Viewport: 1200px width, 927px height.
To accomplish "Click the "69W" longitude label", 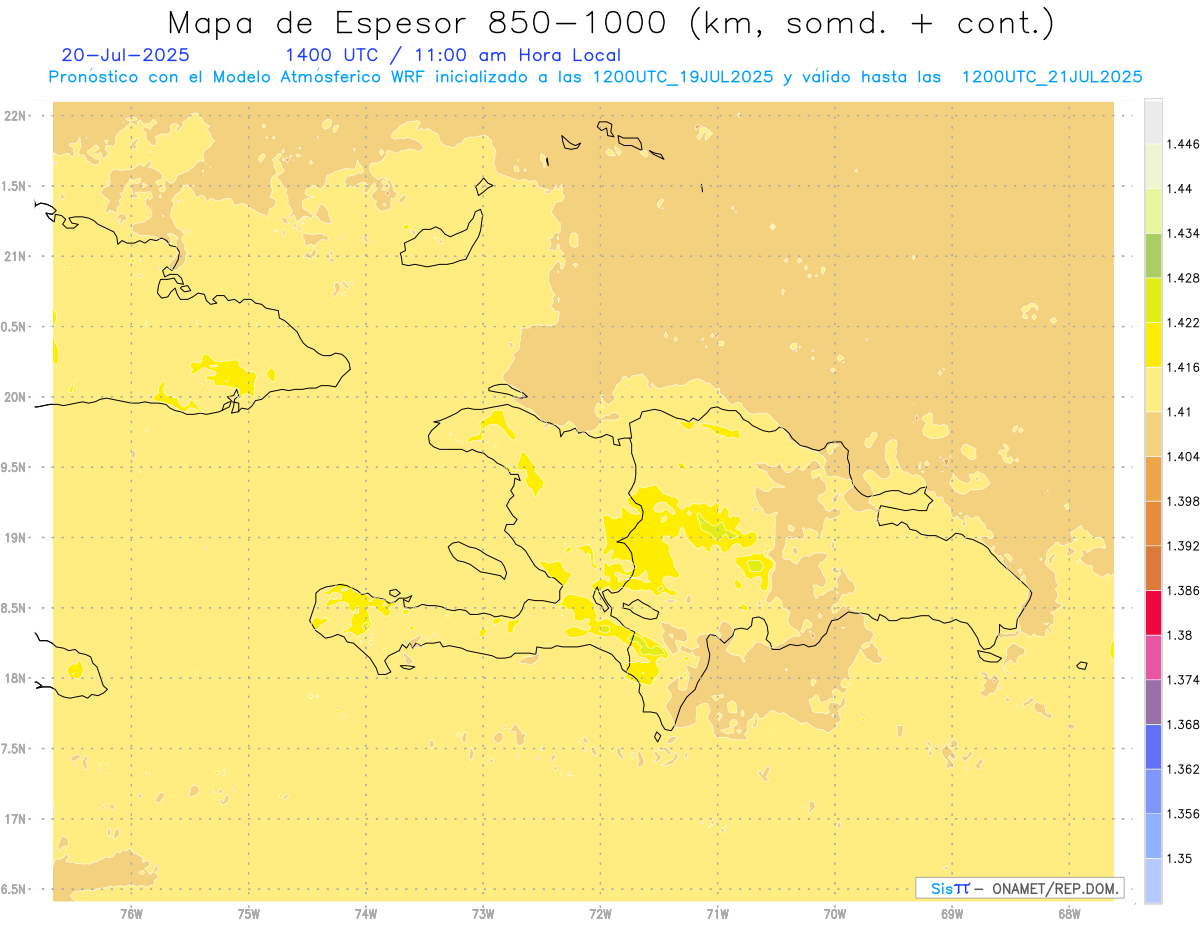I will (952, 914).
